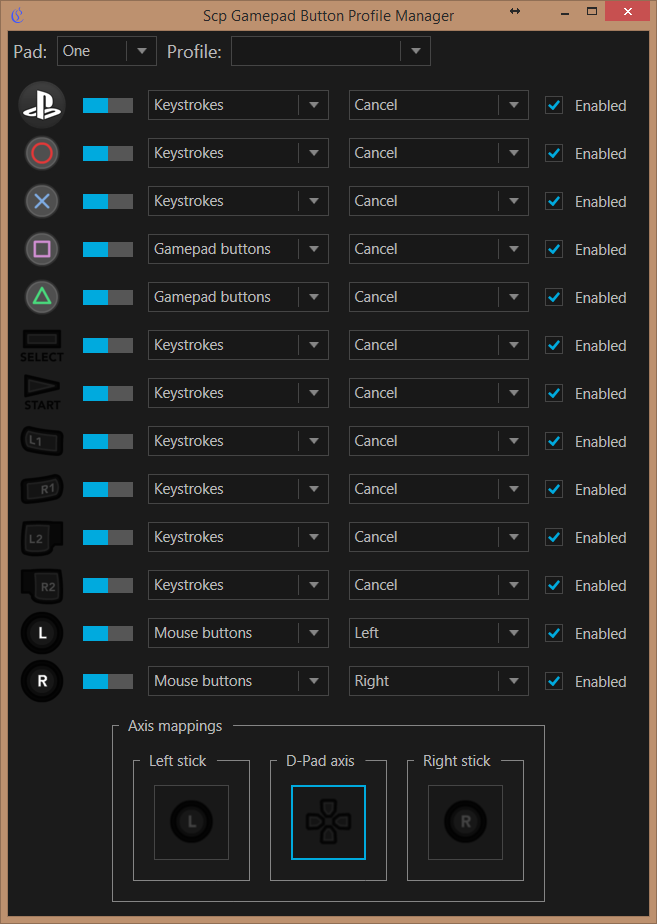This screenshot has height=924, width=657.
Task: Click the double-arrow icon in title bar
Action: point(515,11)
